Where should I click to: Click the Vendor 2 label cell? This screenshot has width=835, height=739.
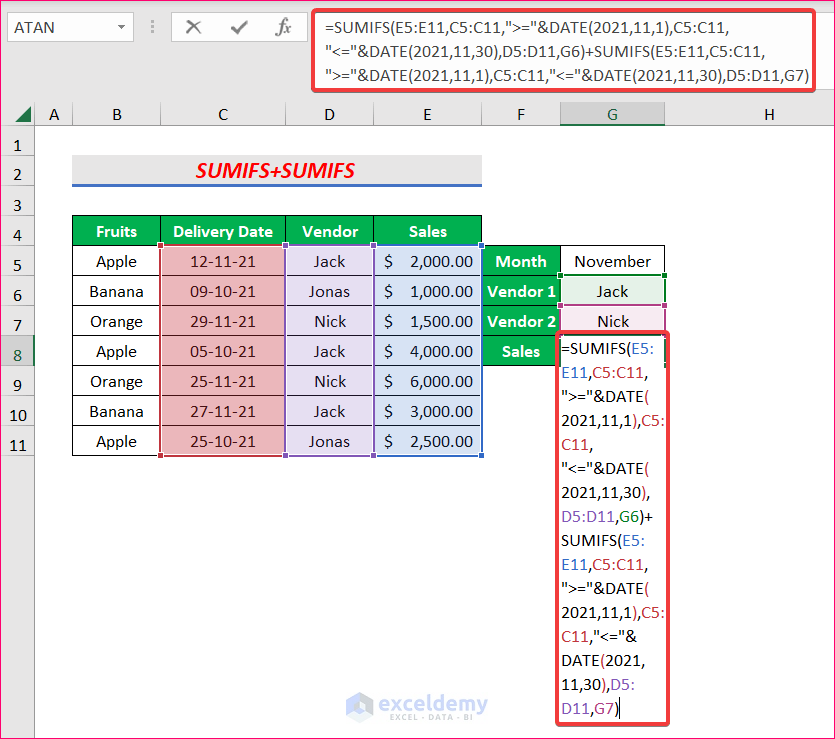click(x=521, y=322)
